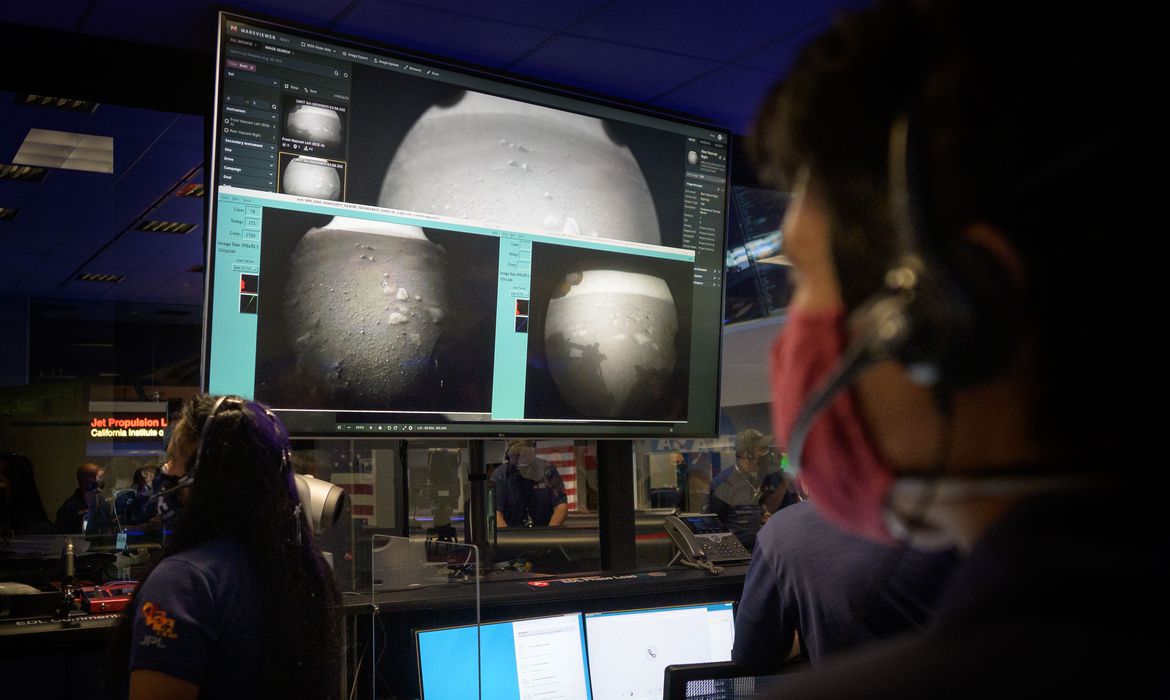Open the Sol Browse tab

240,43
